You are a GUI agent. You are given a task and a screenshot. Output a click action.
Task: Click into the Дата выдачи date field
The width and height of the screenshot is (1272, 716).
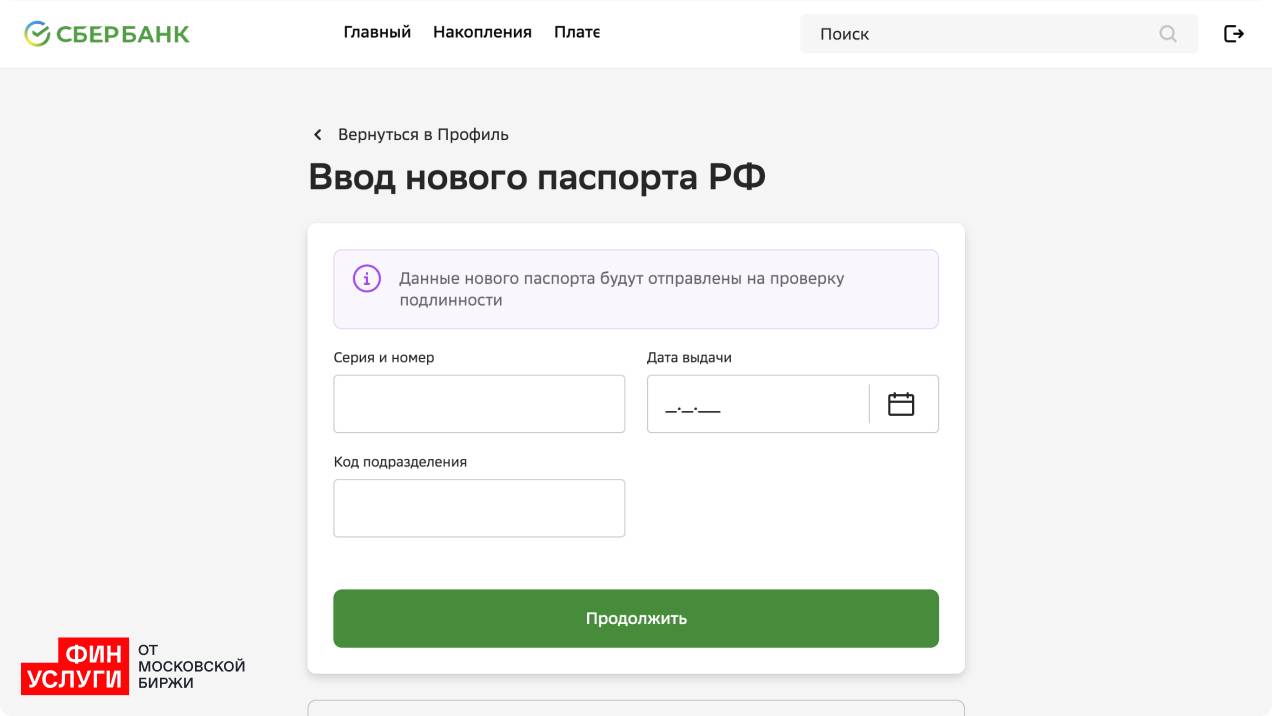(x=757, y=404)
